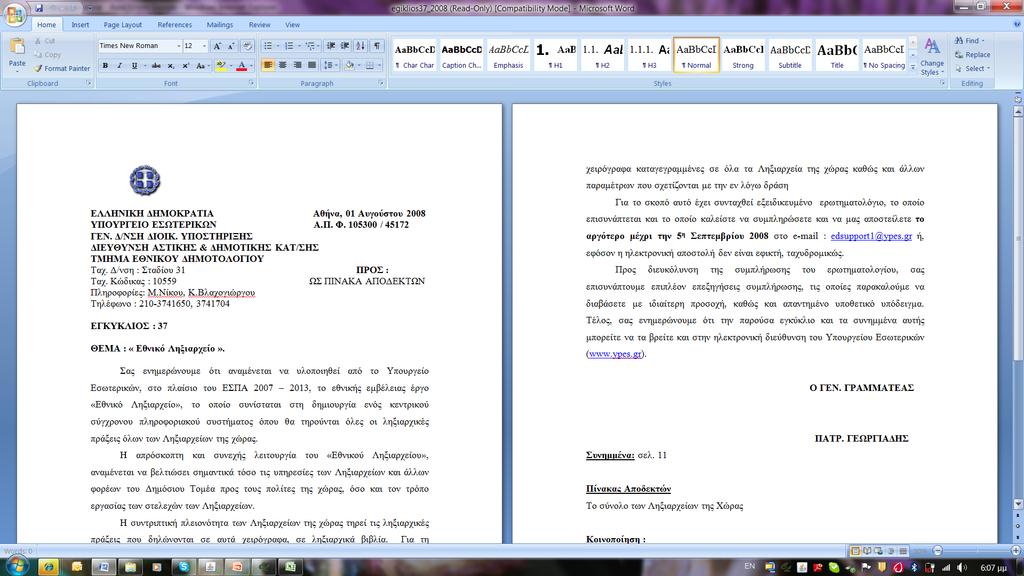Apply the red font color
Viewport: 1024px width, 576px height.
[242, 65]
